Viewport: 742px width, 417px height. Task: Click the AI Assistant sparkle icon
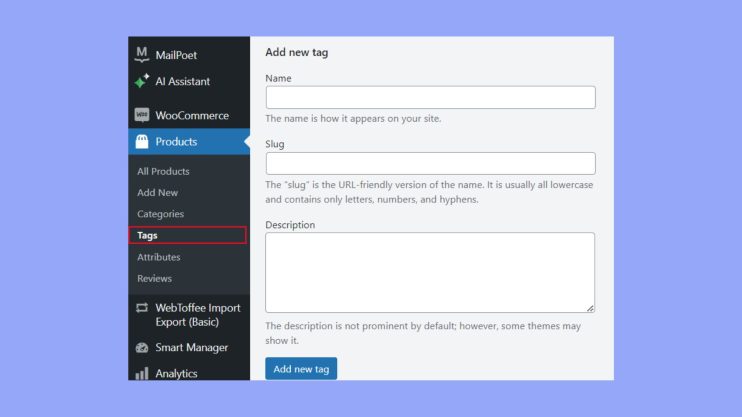pos(142,81)
